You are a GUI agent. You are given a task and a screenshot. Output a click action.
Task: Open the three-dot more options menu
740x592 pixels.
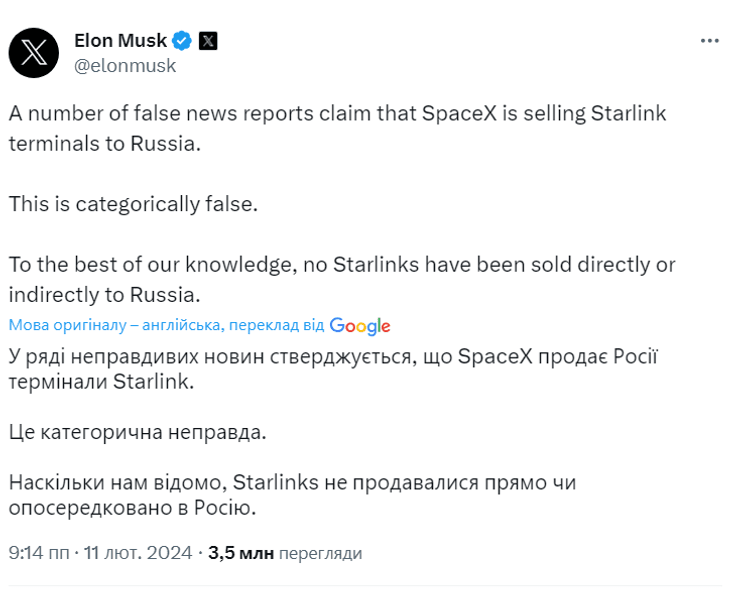(710, 41)
